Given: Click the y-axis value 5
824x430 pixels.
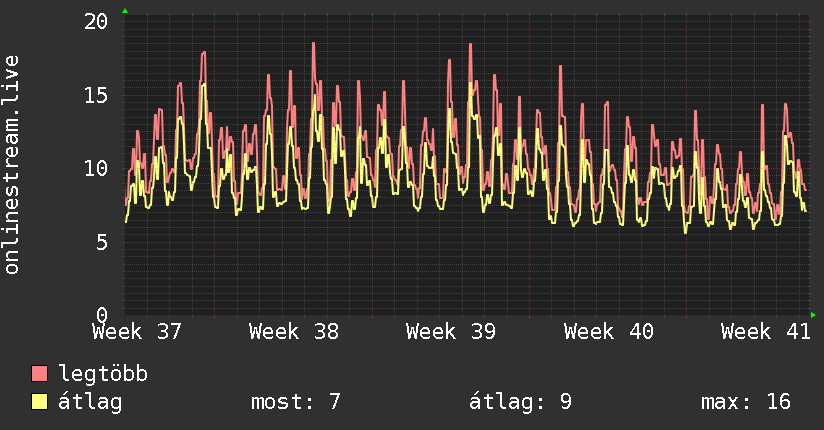Looking at the screenshot, I should 102,242.
